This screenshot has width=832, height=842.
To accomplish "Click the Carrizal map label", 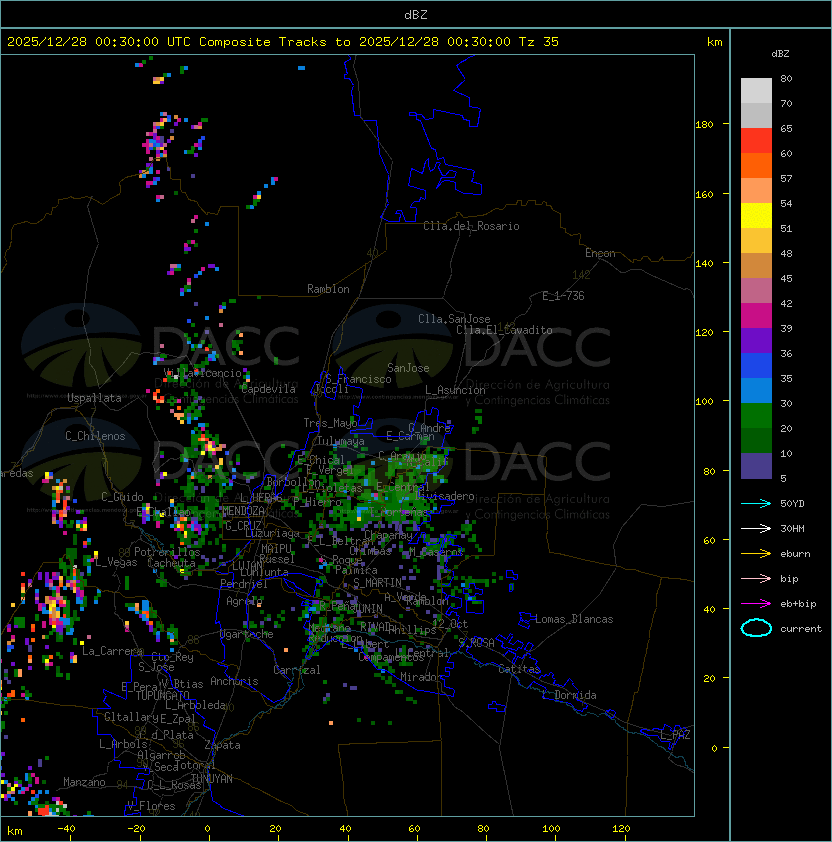I will (x=297, y=670).
